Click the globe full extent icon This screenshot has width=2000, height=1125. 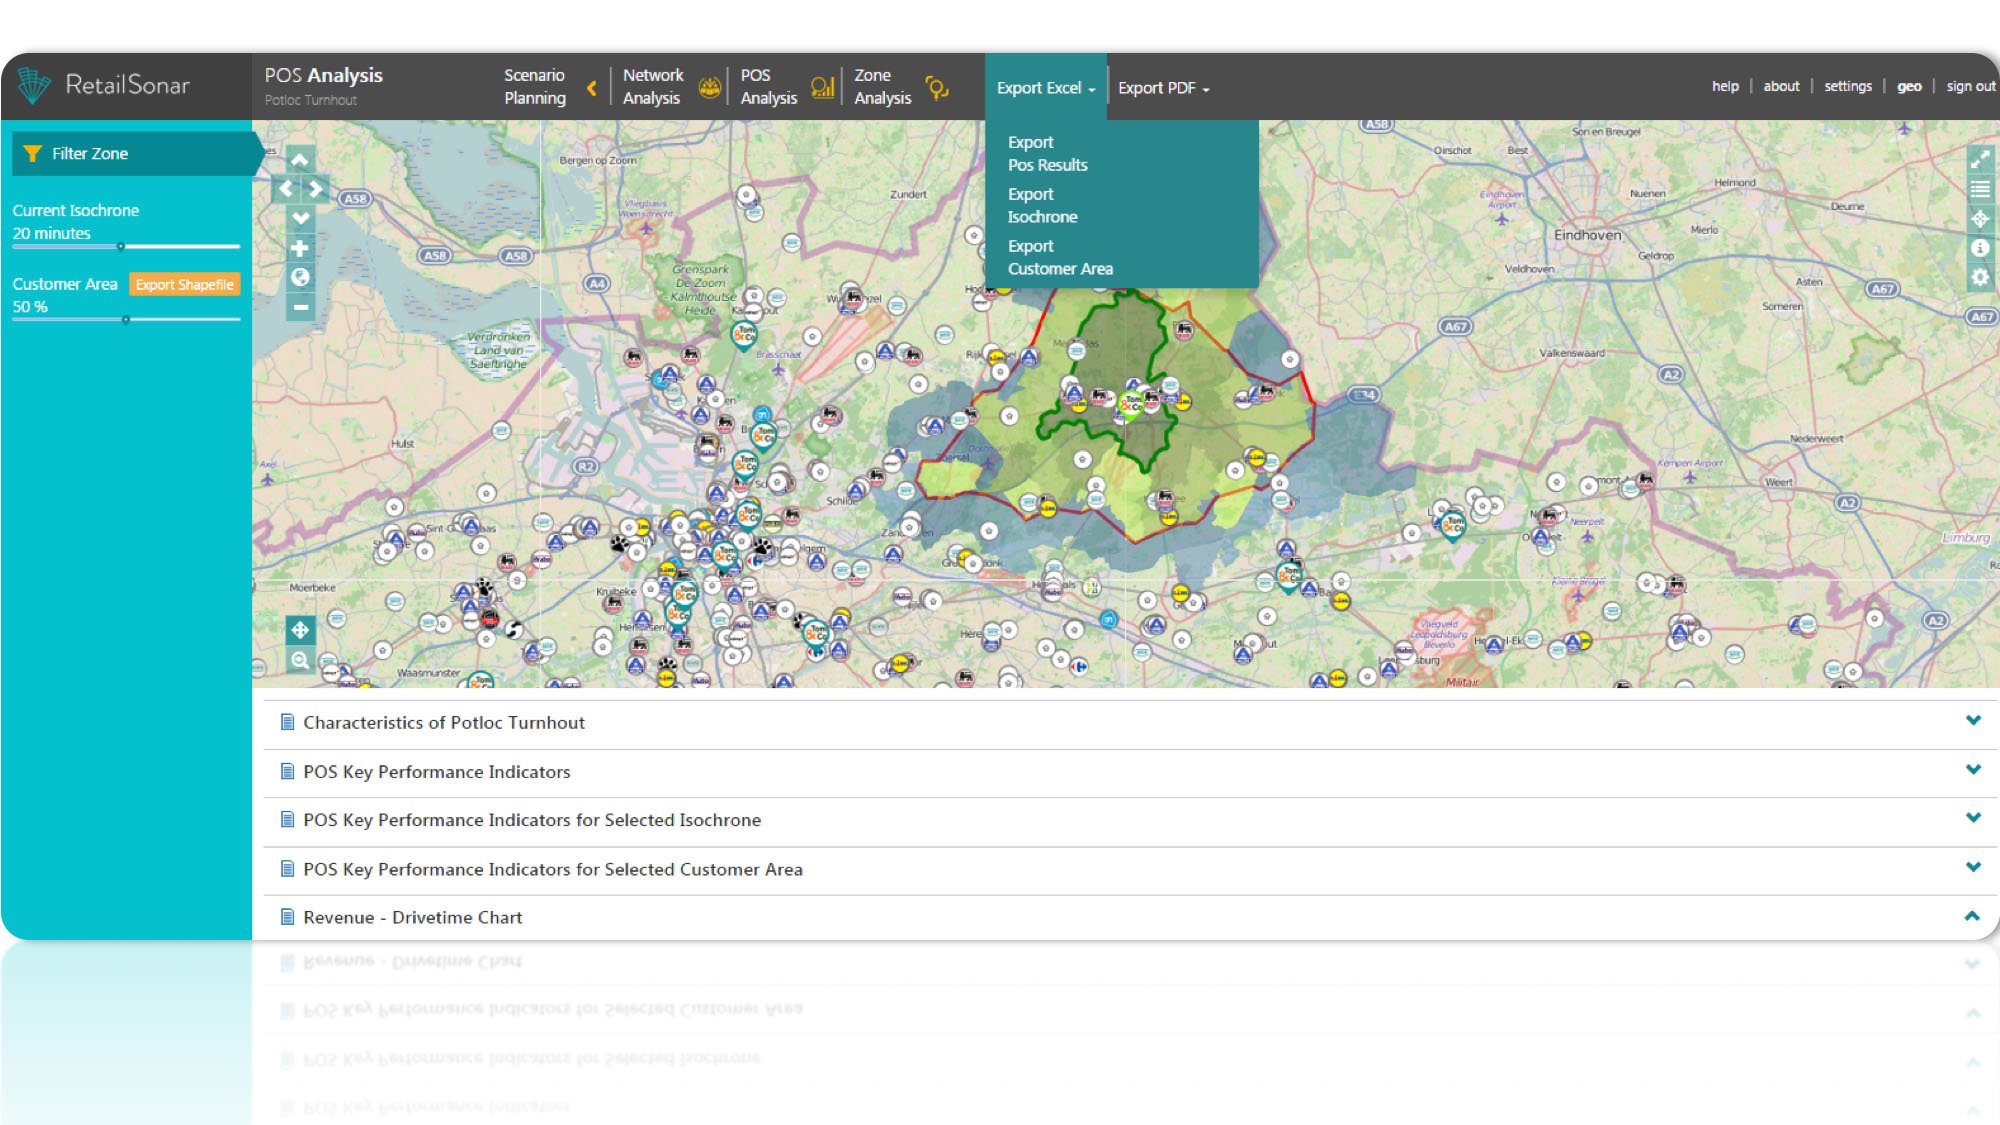click(299, 277)
